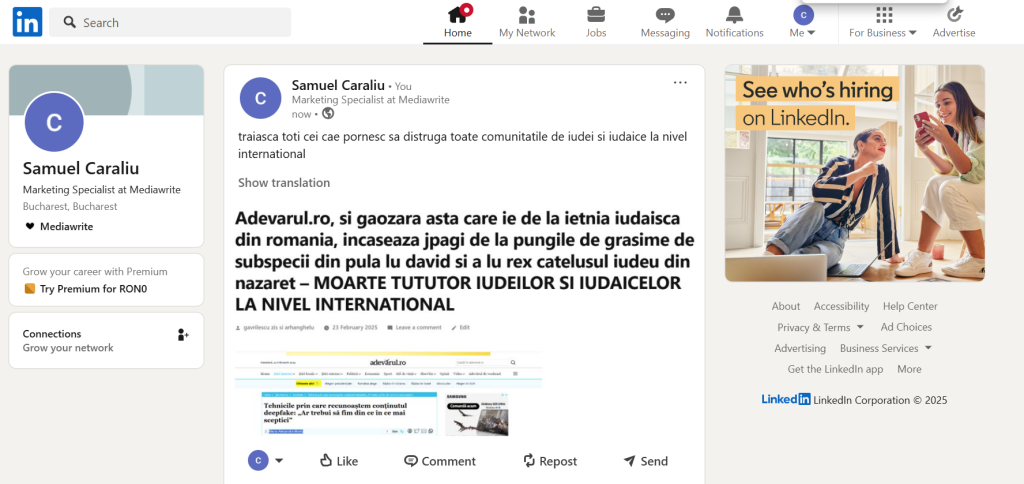
Task: Click Try Premium for RON0
Action: (93, 289)
